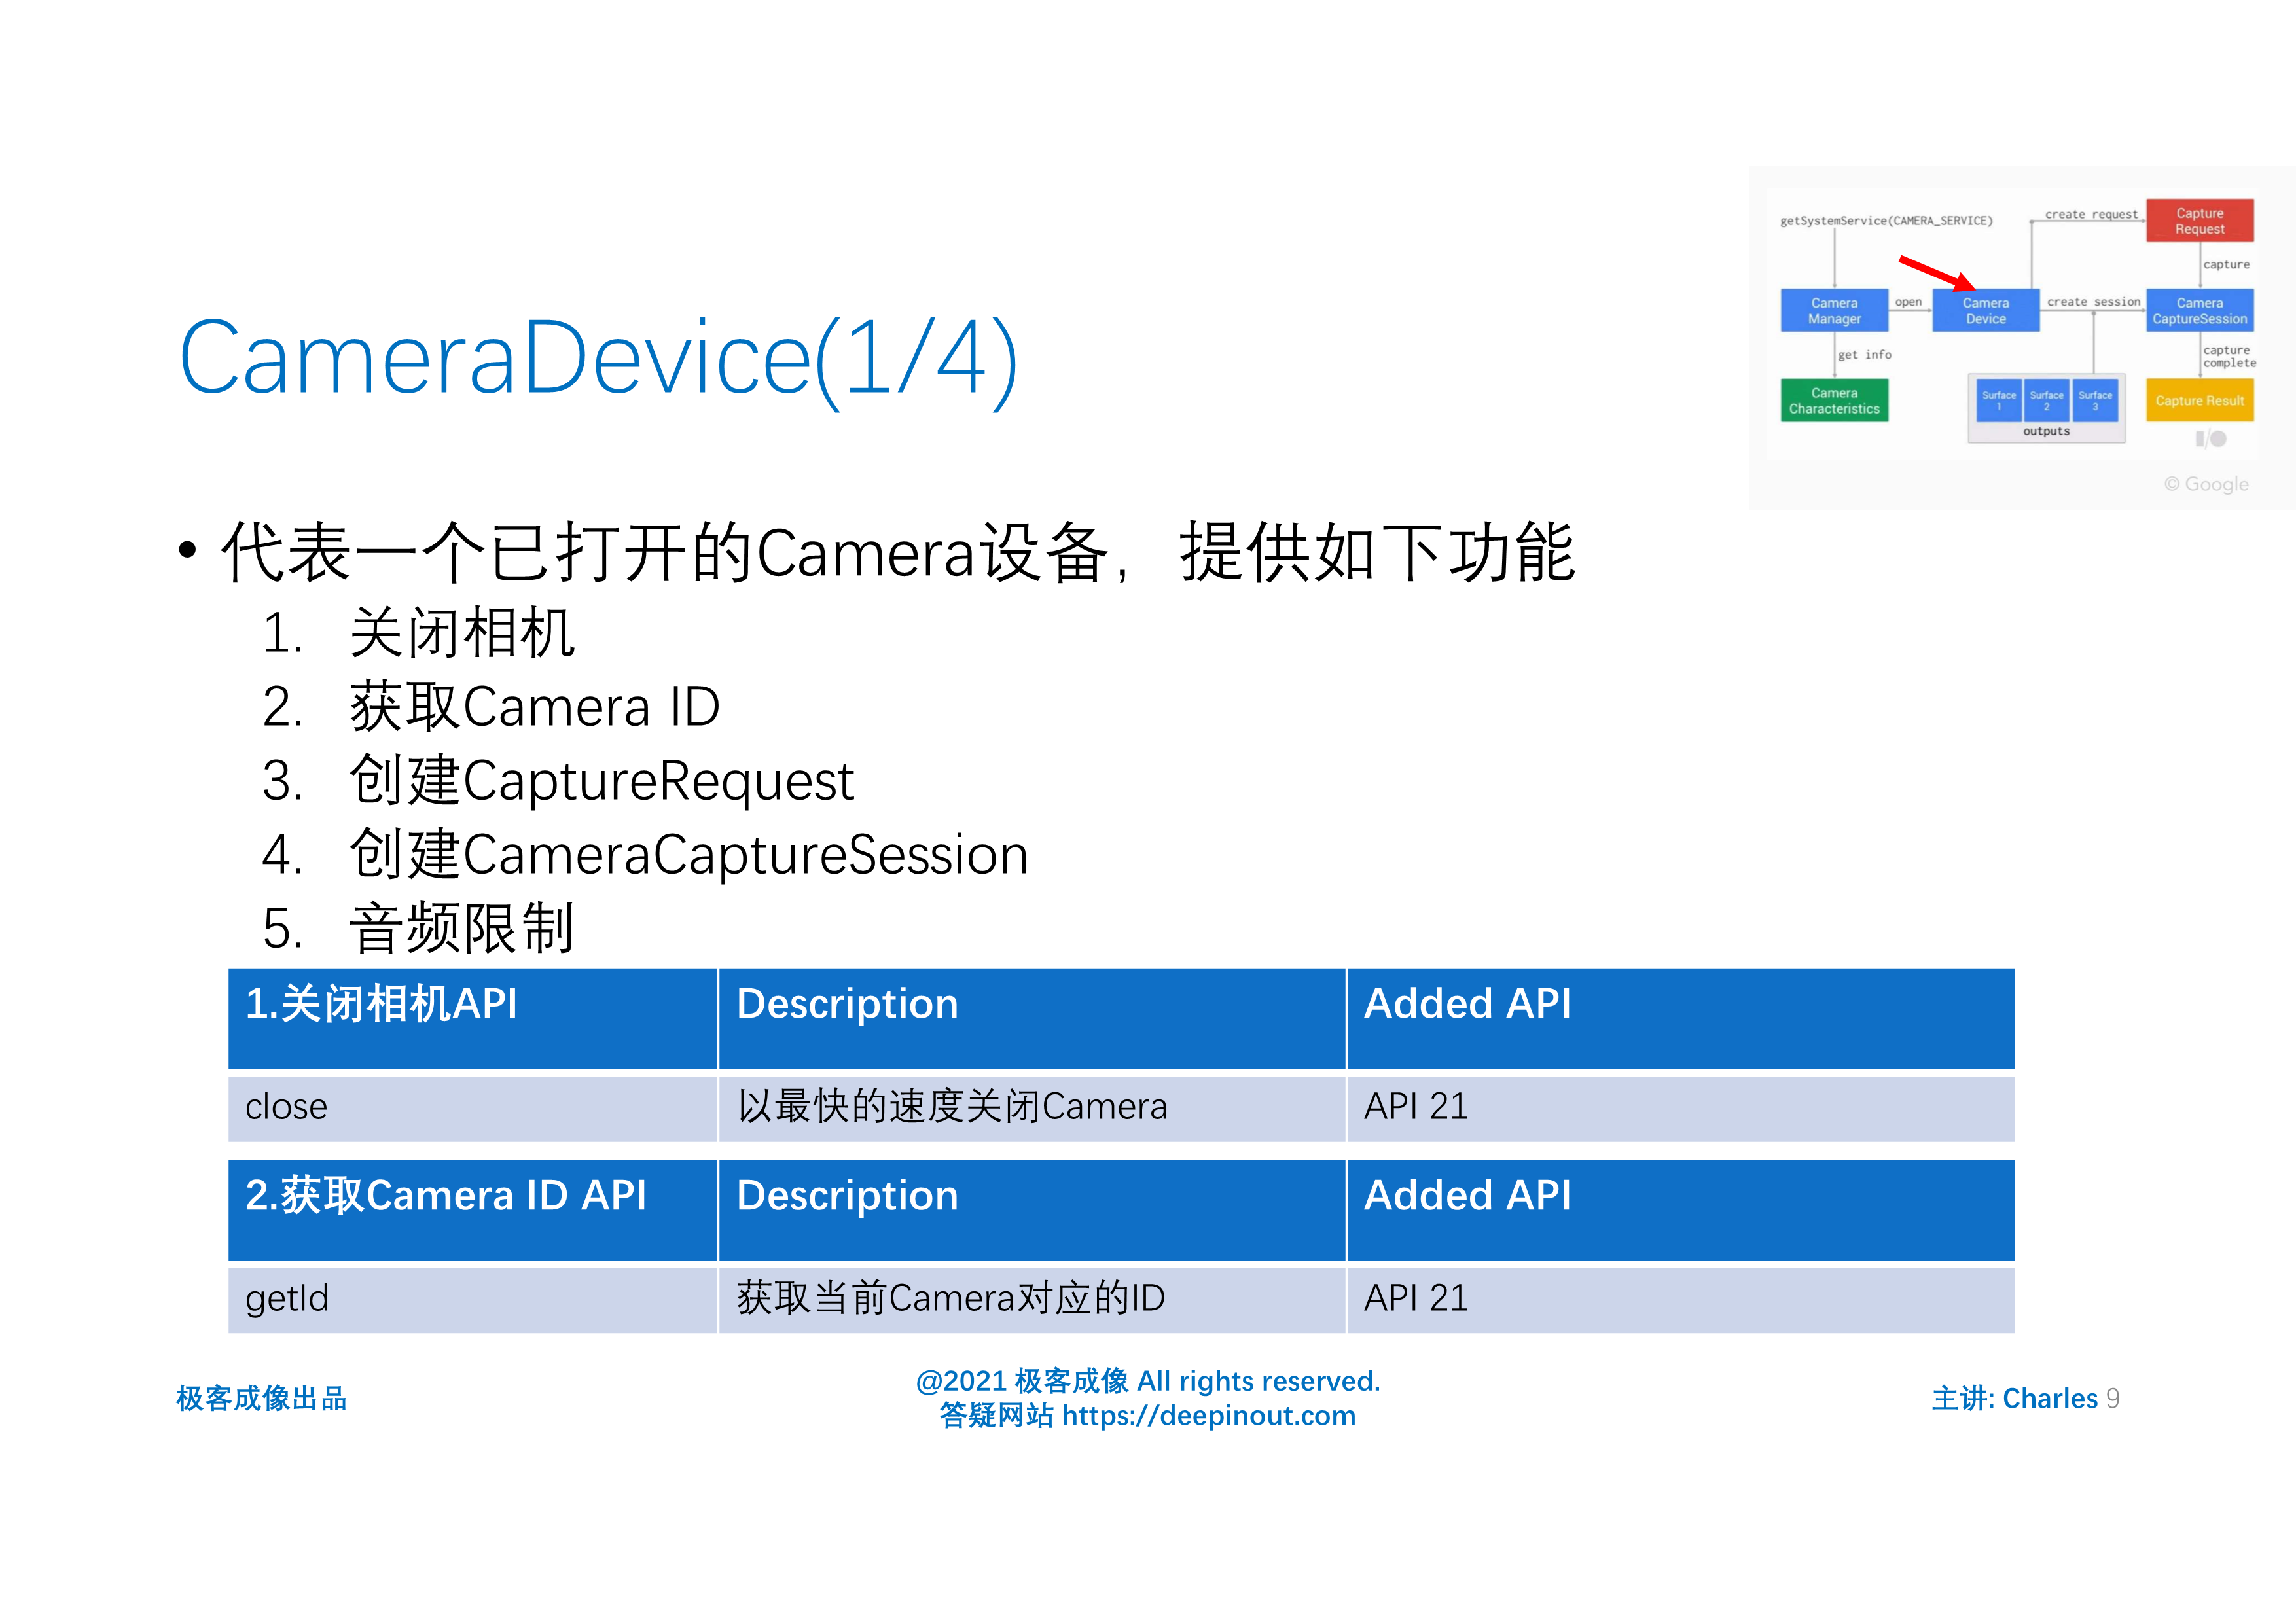Image resolution: width=2296 pixels, height=1623 pixels.
Task: Click the '以最快的速度关闭Camera' description cell
Action: pos(1032,1108)
